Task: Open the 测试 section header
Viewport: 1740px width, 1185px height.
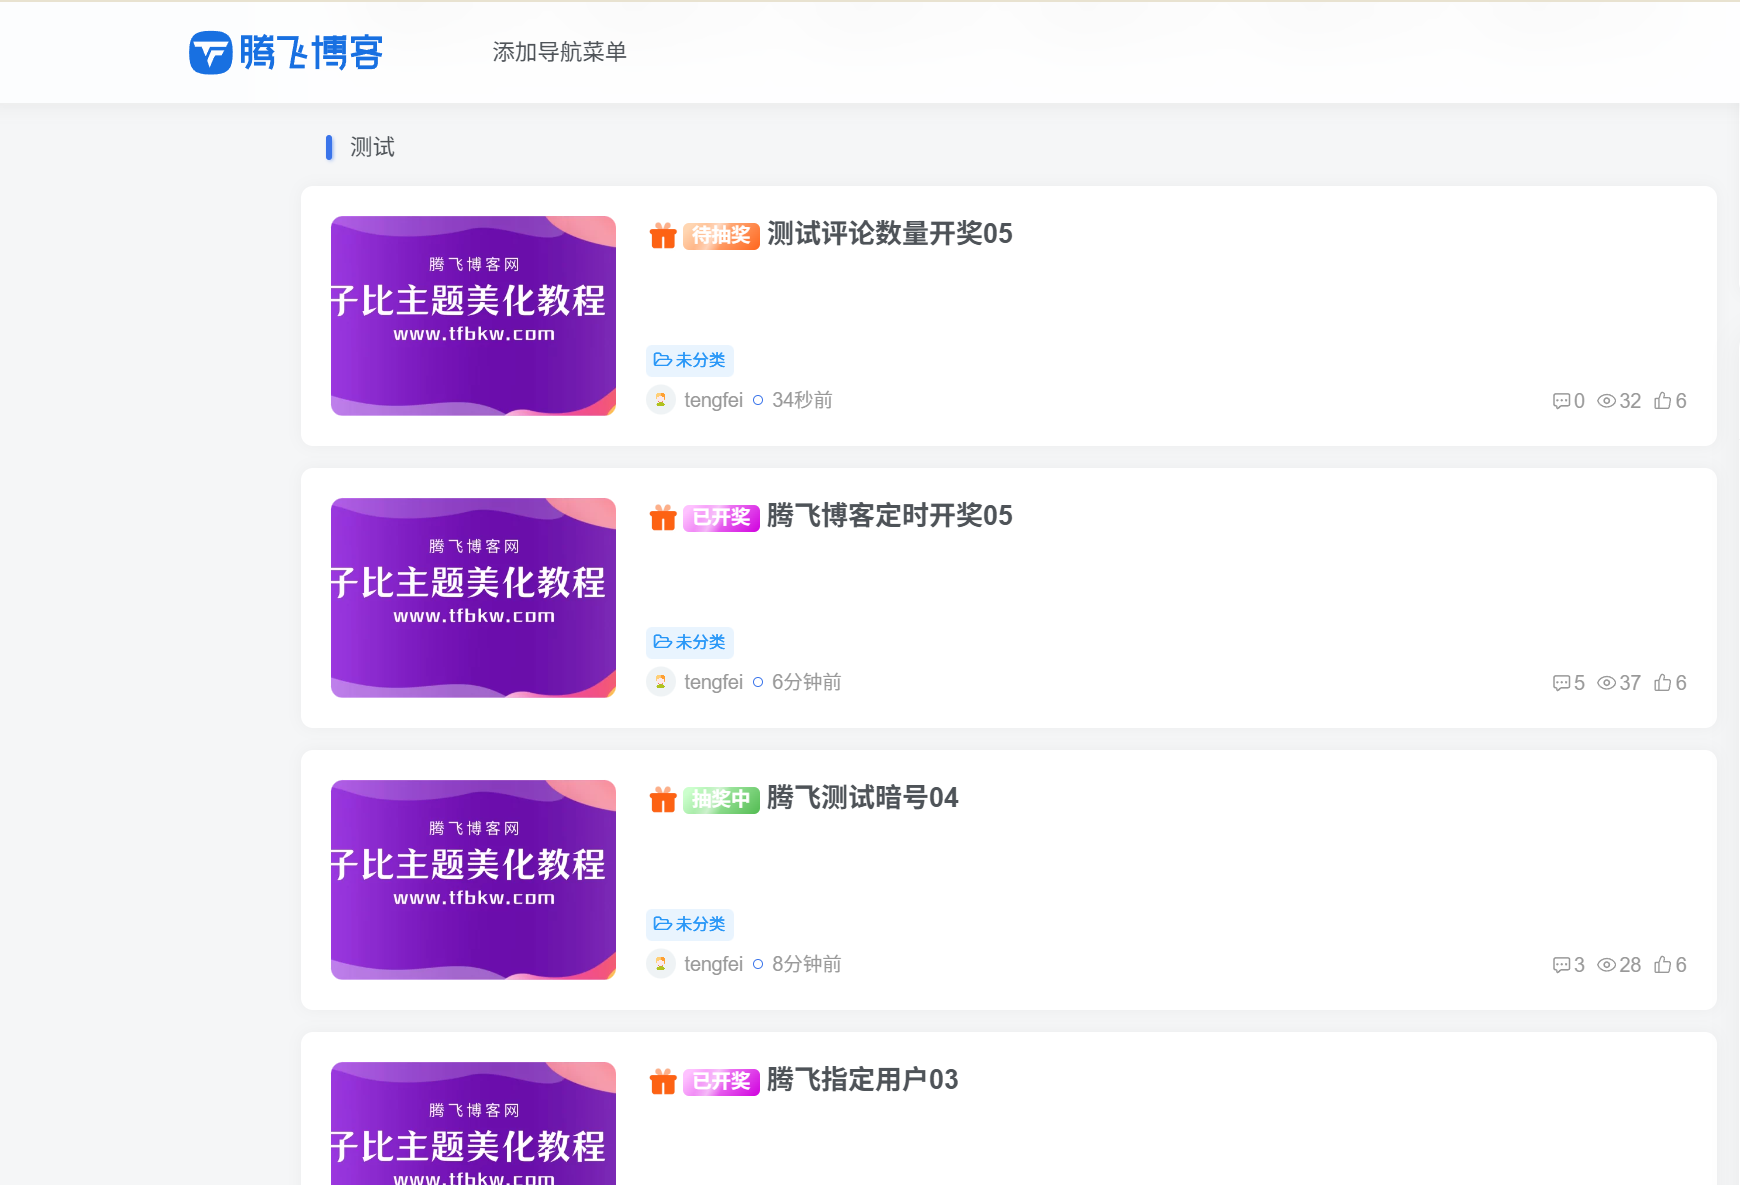Action: (370, 146)
